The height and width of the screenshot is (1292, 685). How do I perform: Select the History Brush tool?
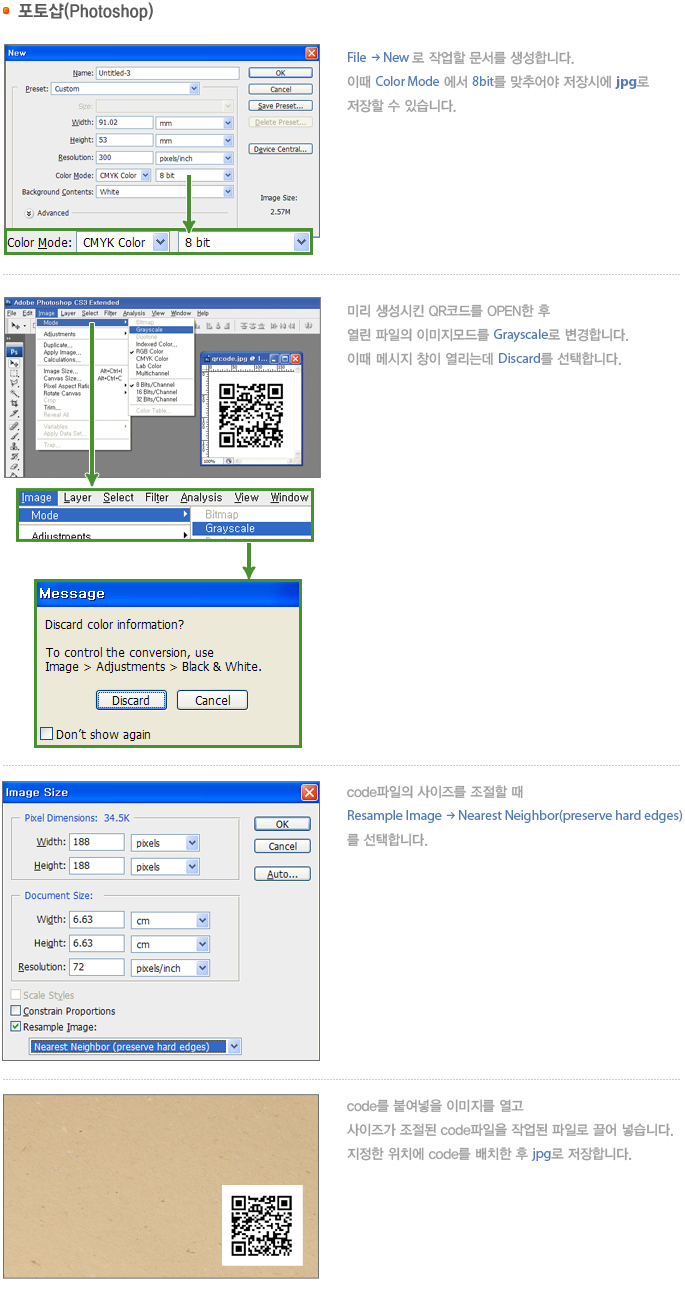(x=14, y=456)
